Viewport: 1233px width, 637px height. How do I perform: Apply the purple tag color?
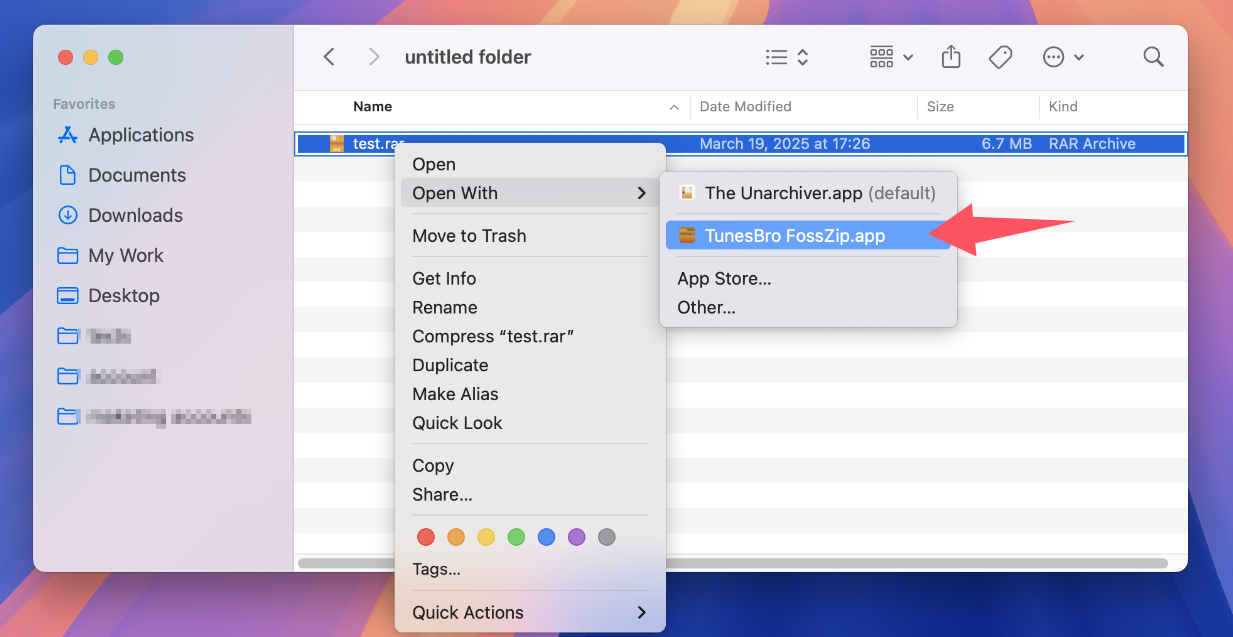[576, 537]
